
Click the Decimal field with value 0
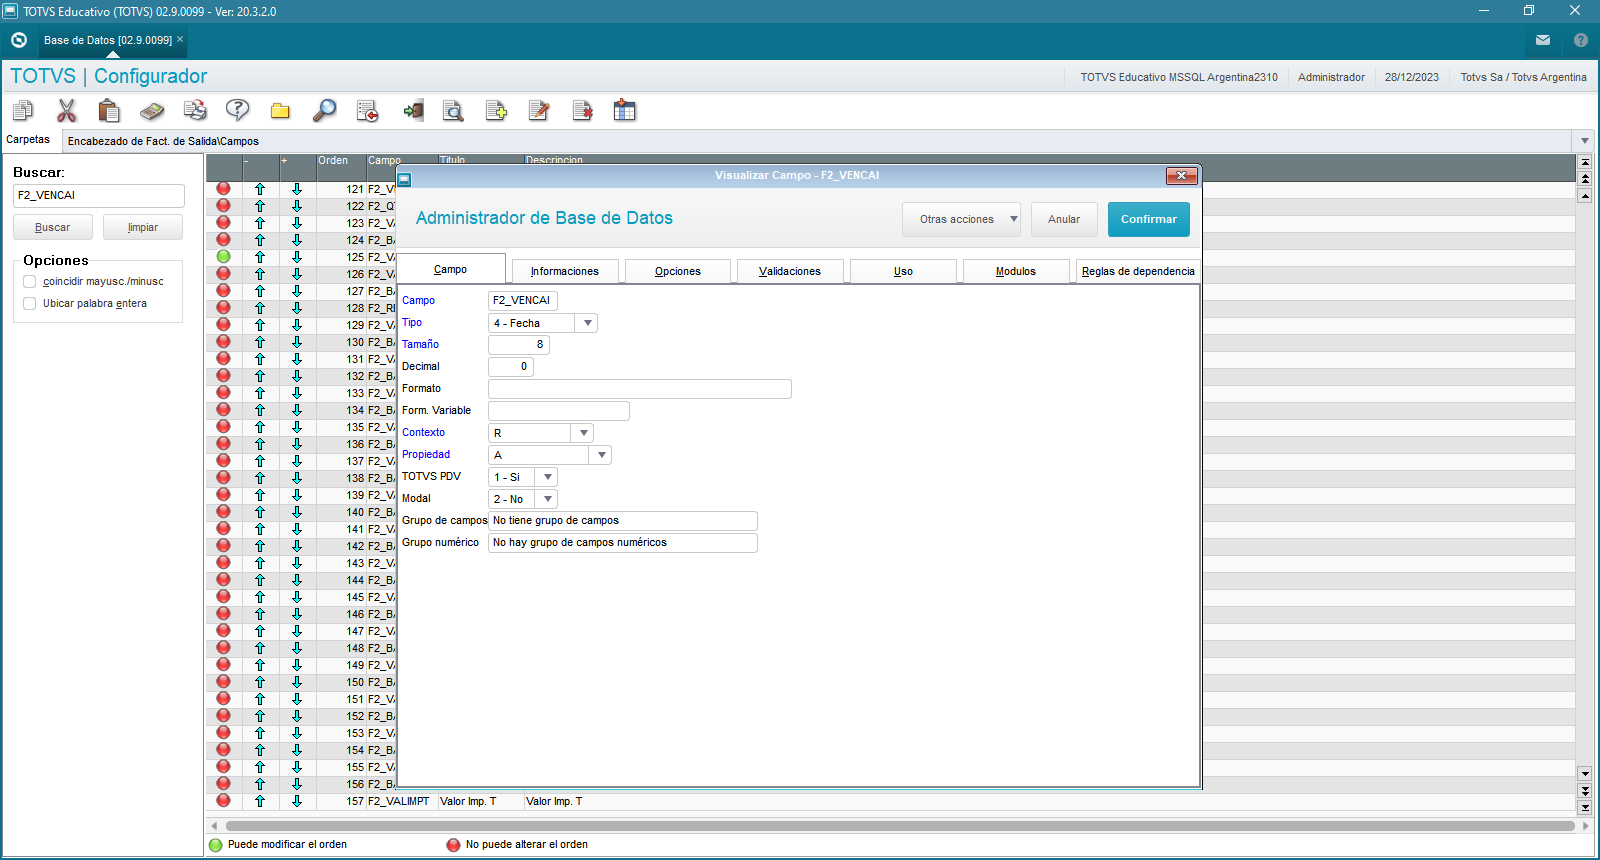[511, 366]
